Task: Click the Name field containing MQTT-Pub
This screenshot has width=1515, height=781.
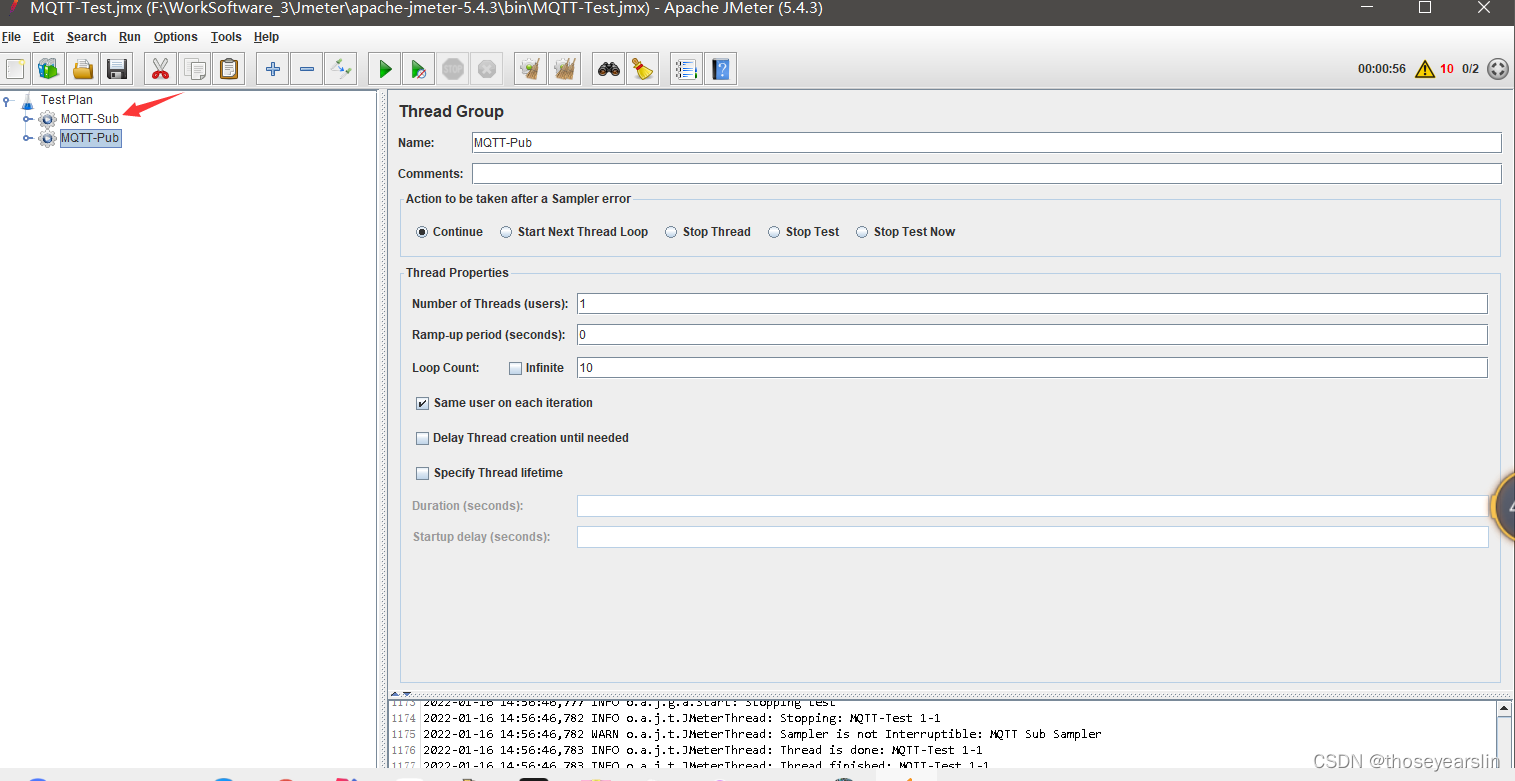Action: [986, 142]
